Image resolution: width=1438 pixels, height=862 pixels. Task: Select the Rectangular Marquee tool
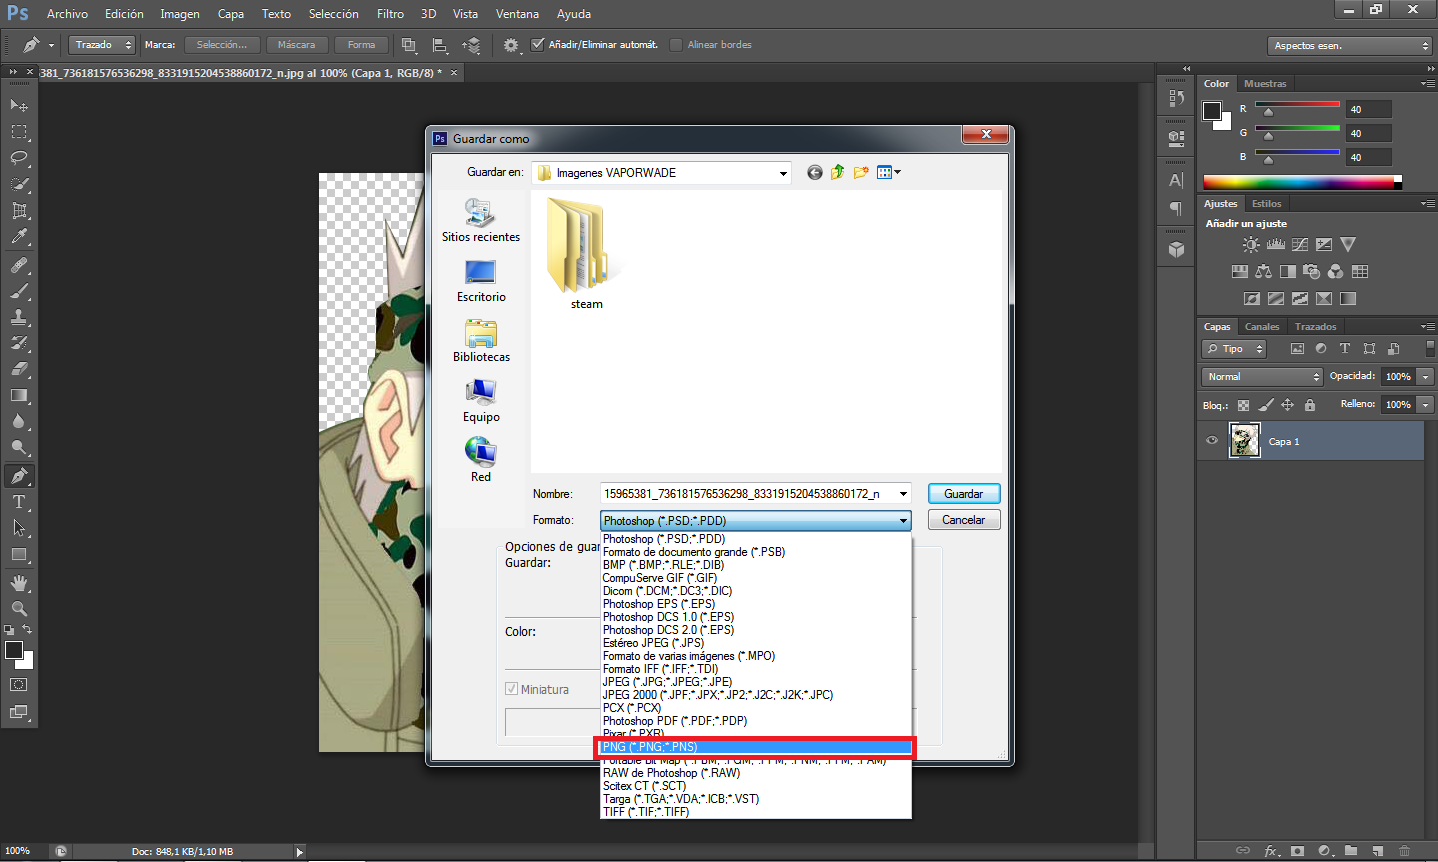(x=19, y=132)
